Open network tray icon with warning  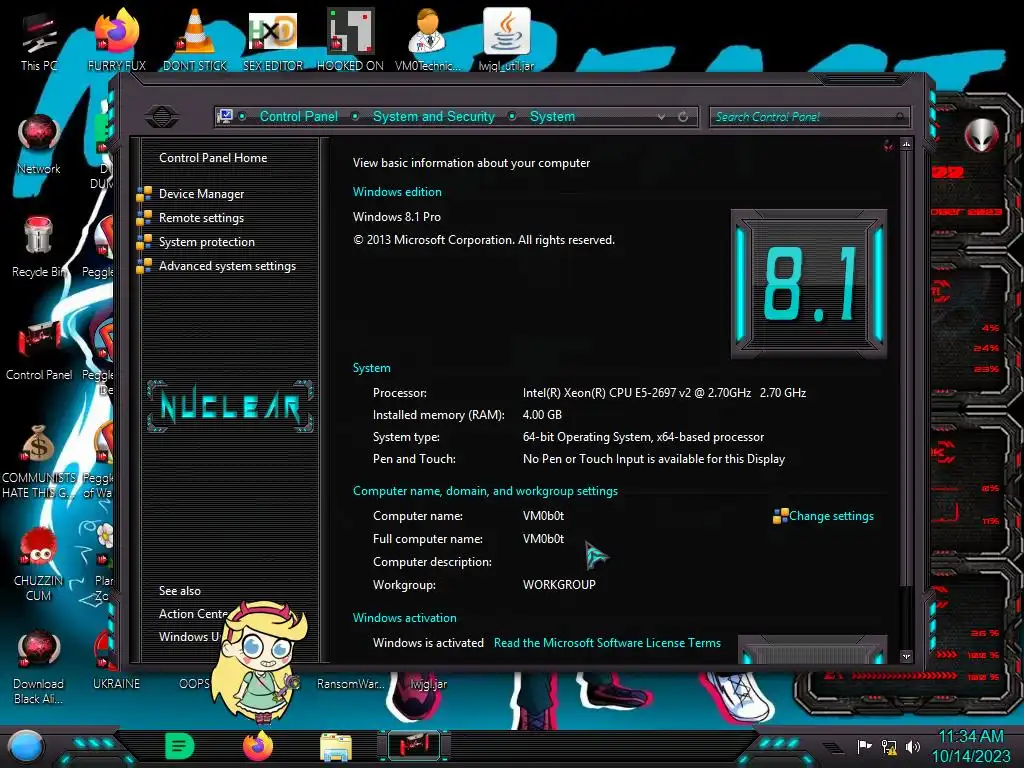pos(889,746)
